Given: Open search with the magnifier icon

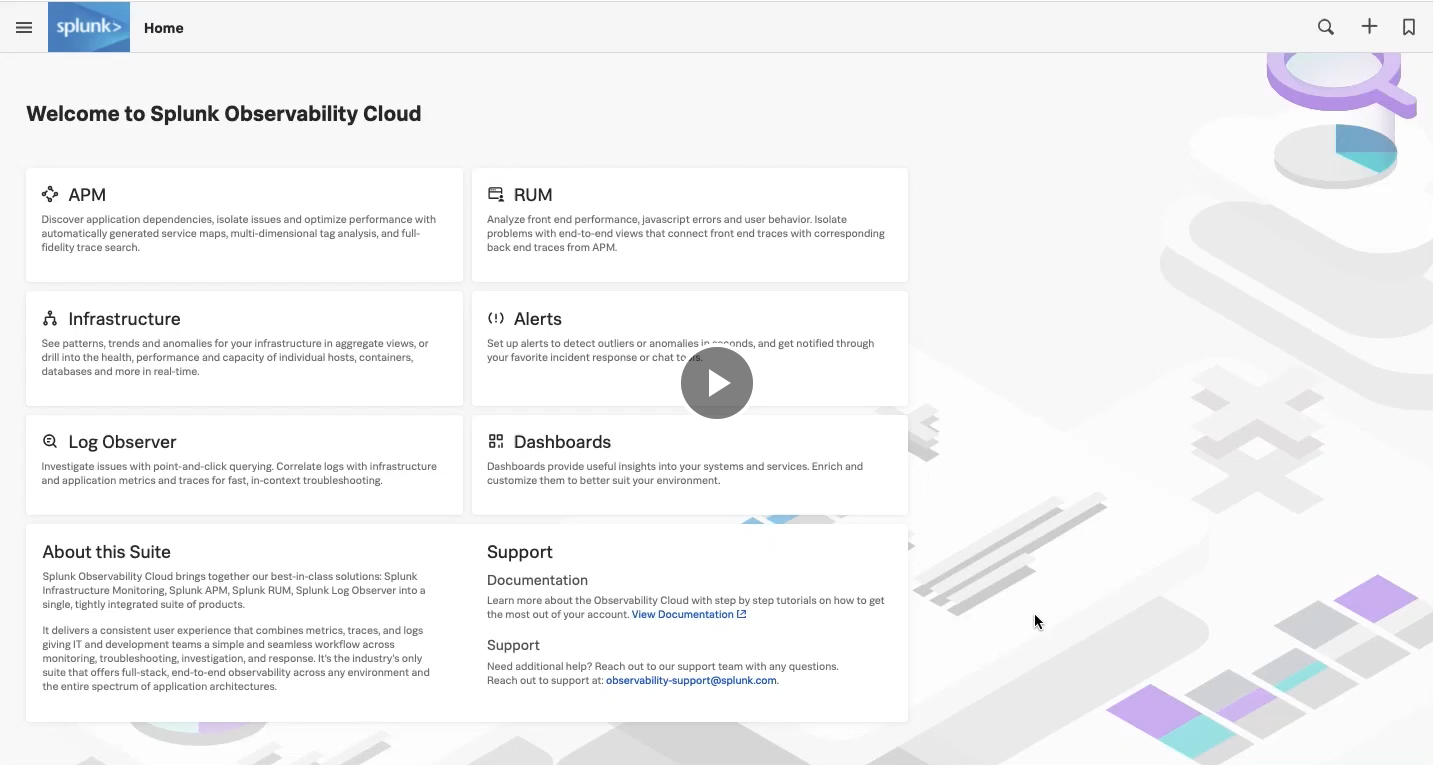Looking at the screenshot, I should (1326, 28).
